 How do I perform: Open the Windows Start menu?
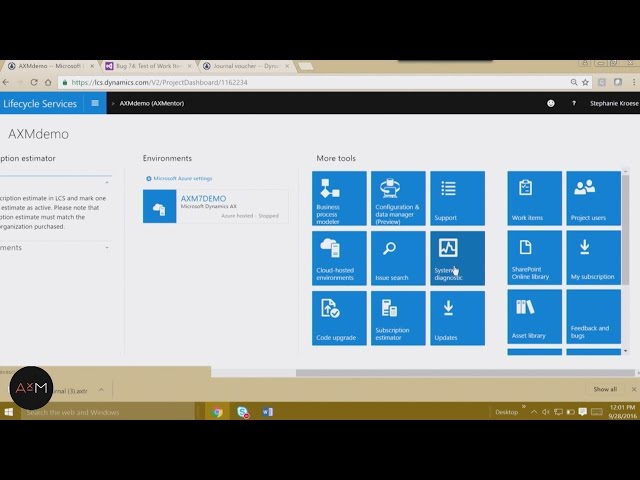(x=9, y=412)
